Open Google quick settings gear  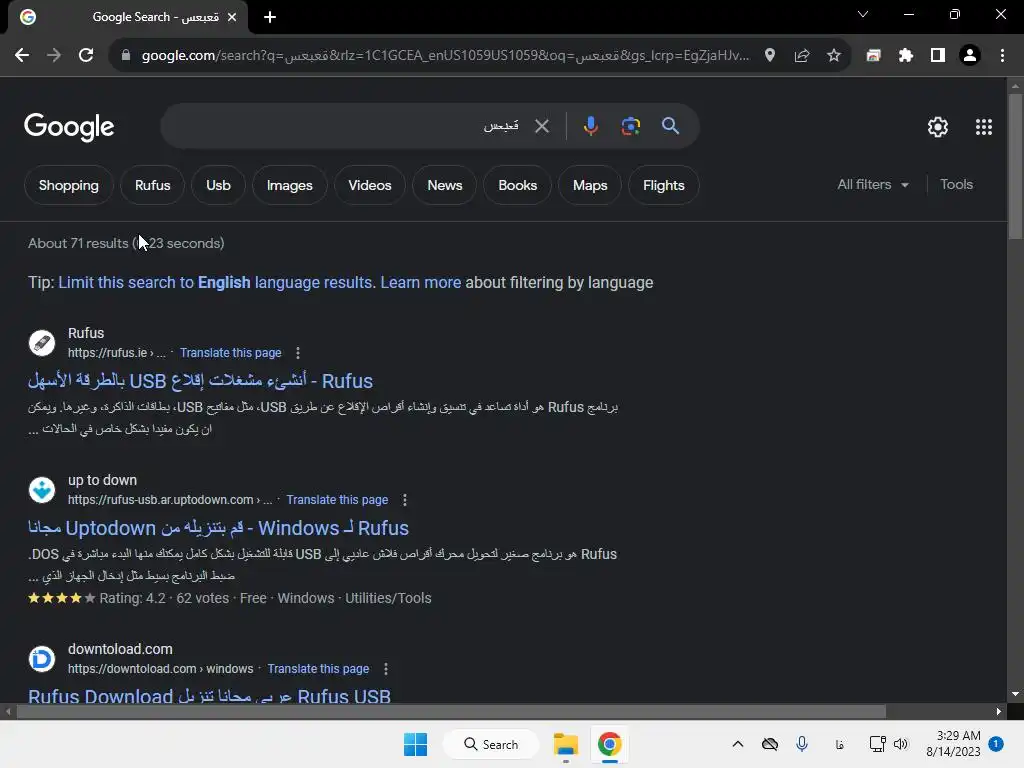pos(938,127)
